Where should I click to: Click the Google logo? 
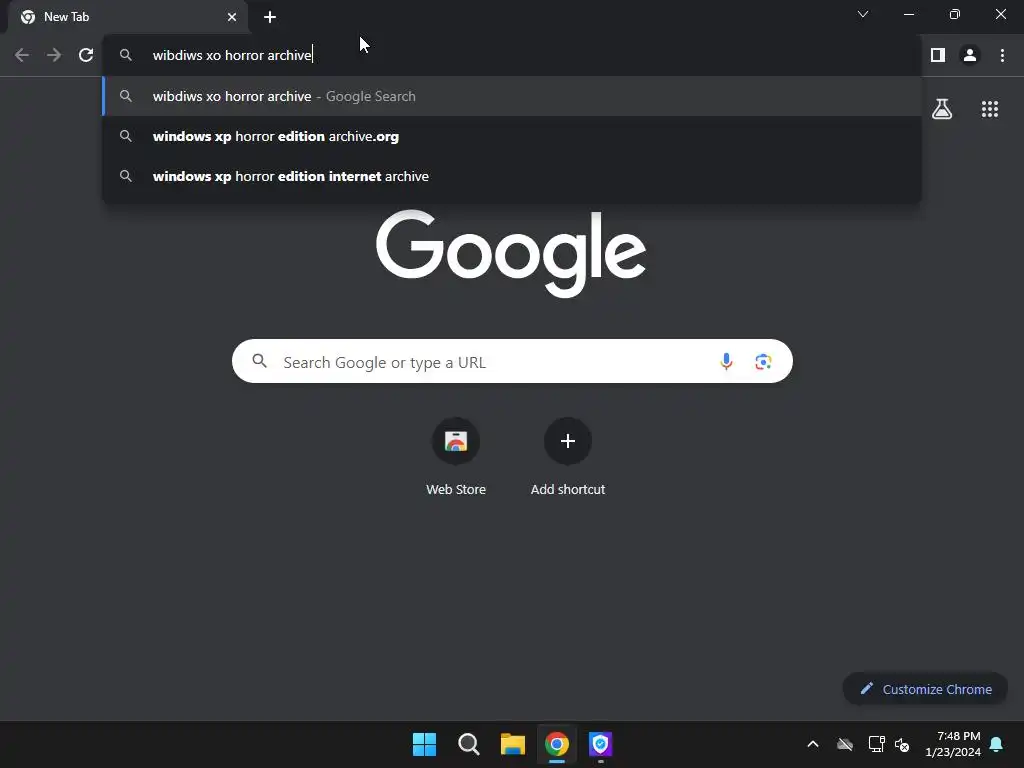click(x=511, y=253)
